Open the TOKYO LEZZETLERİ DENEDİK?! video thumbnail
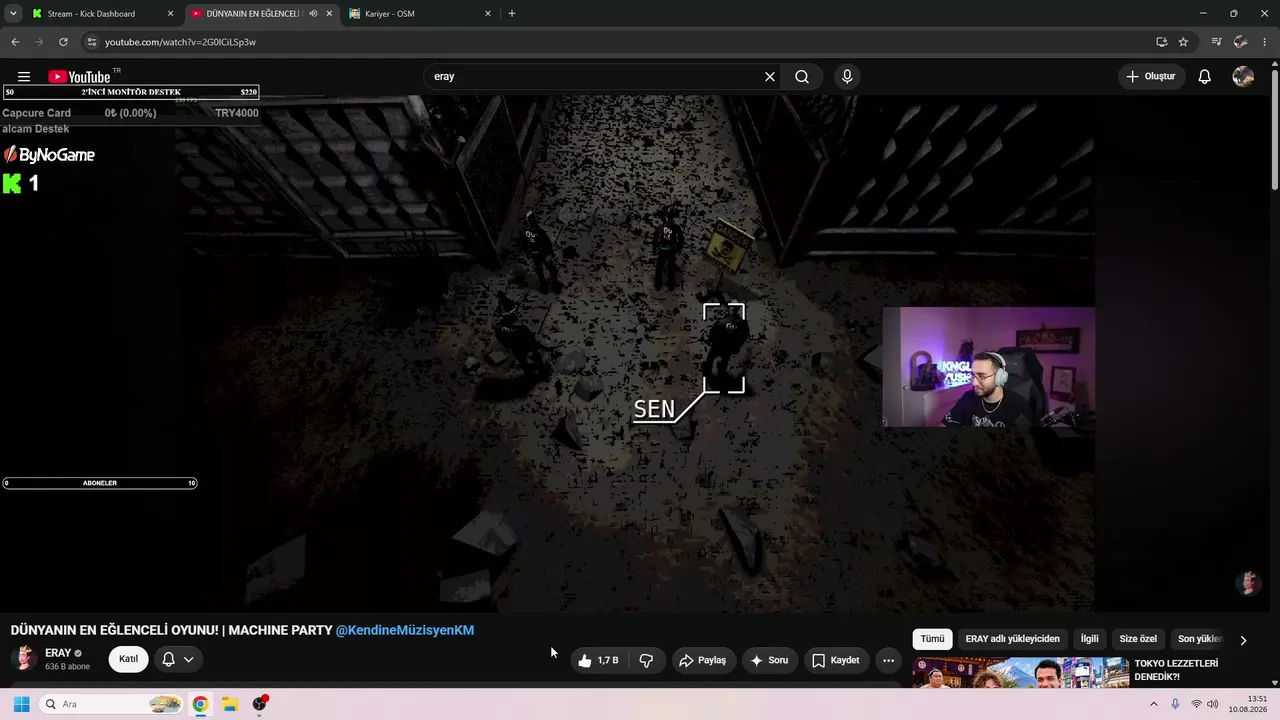 (x=1020, y=672)
